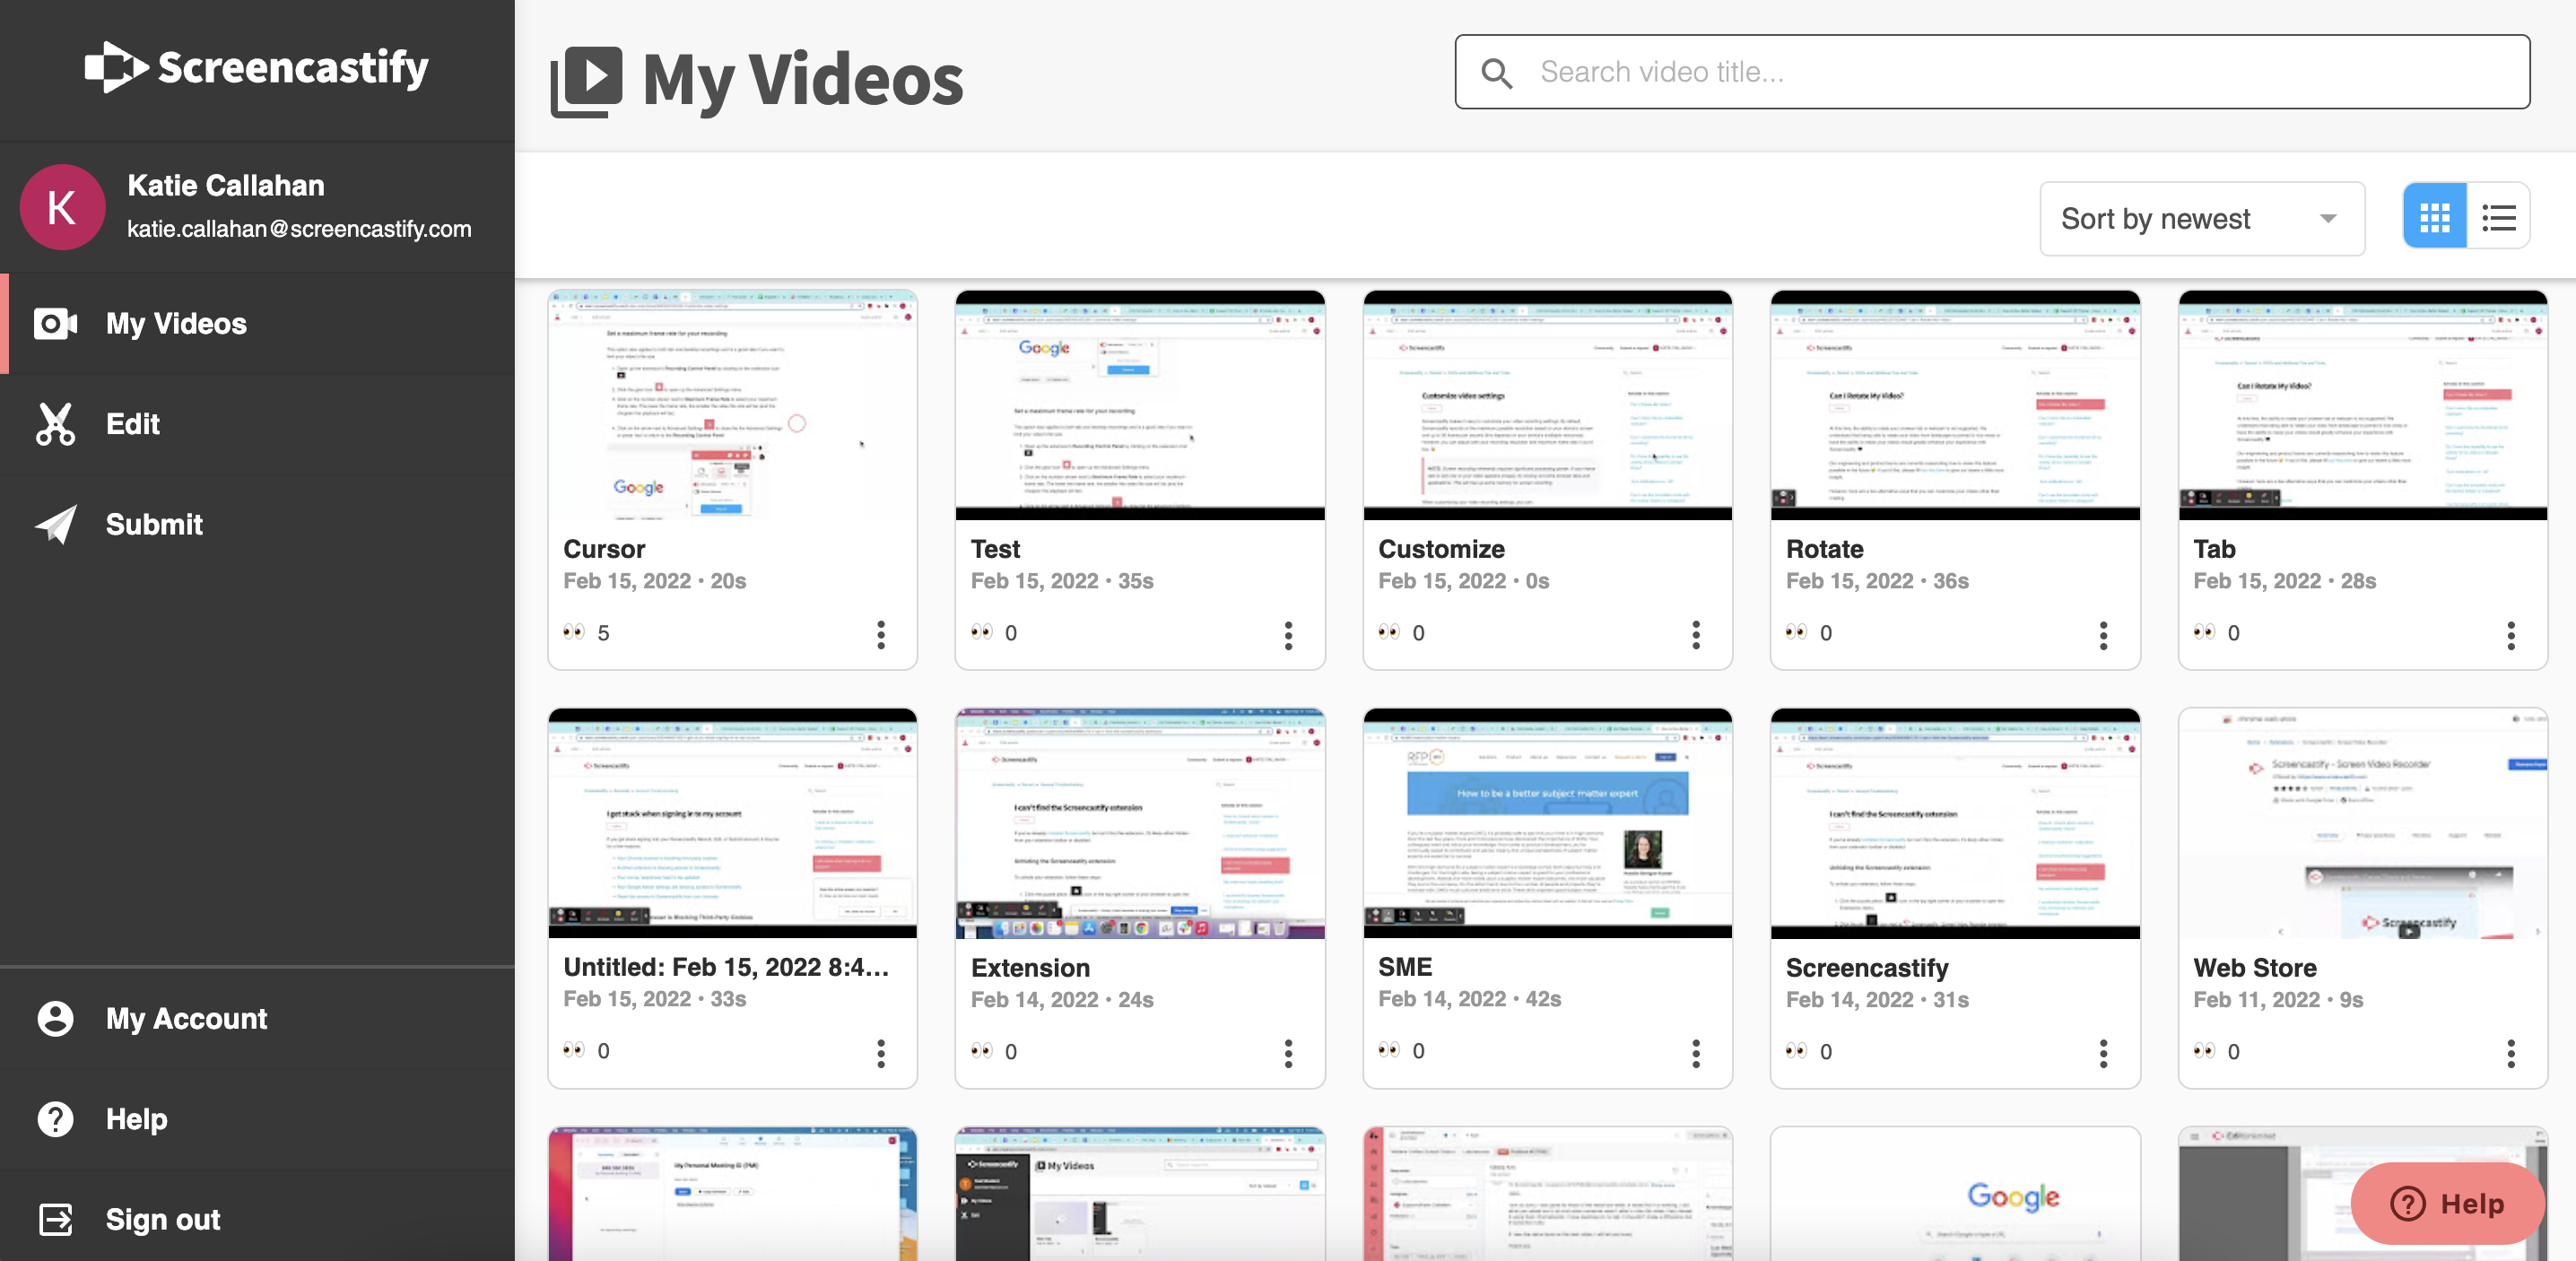This screenshot has height=1261, width=2576.
Task: Select the camera My Videos icon
Action: 56,323
